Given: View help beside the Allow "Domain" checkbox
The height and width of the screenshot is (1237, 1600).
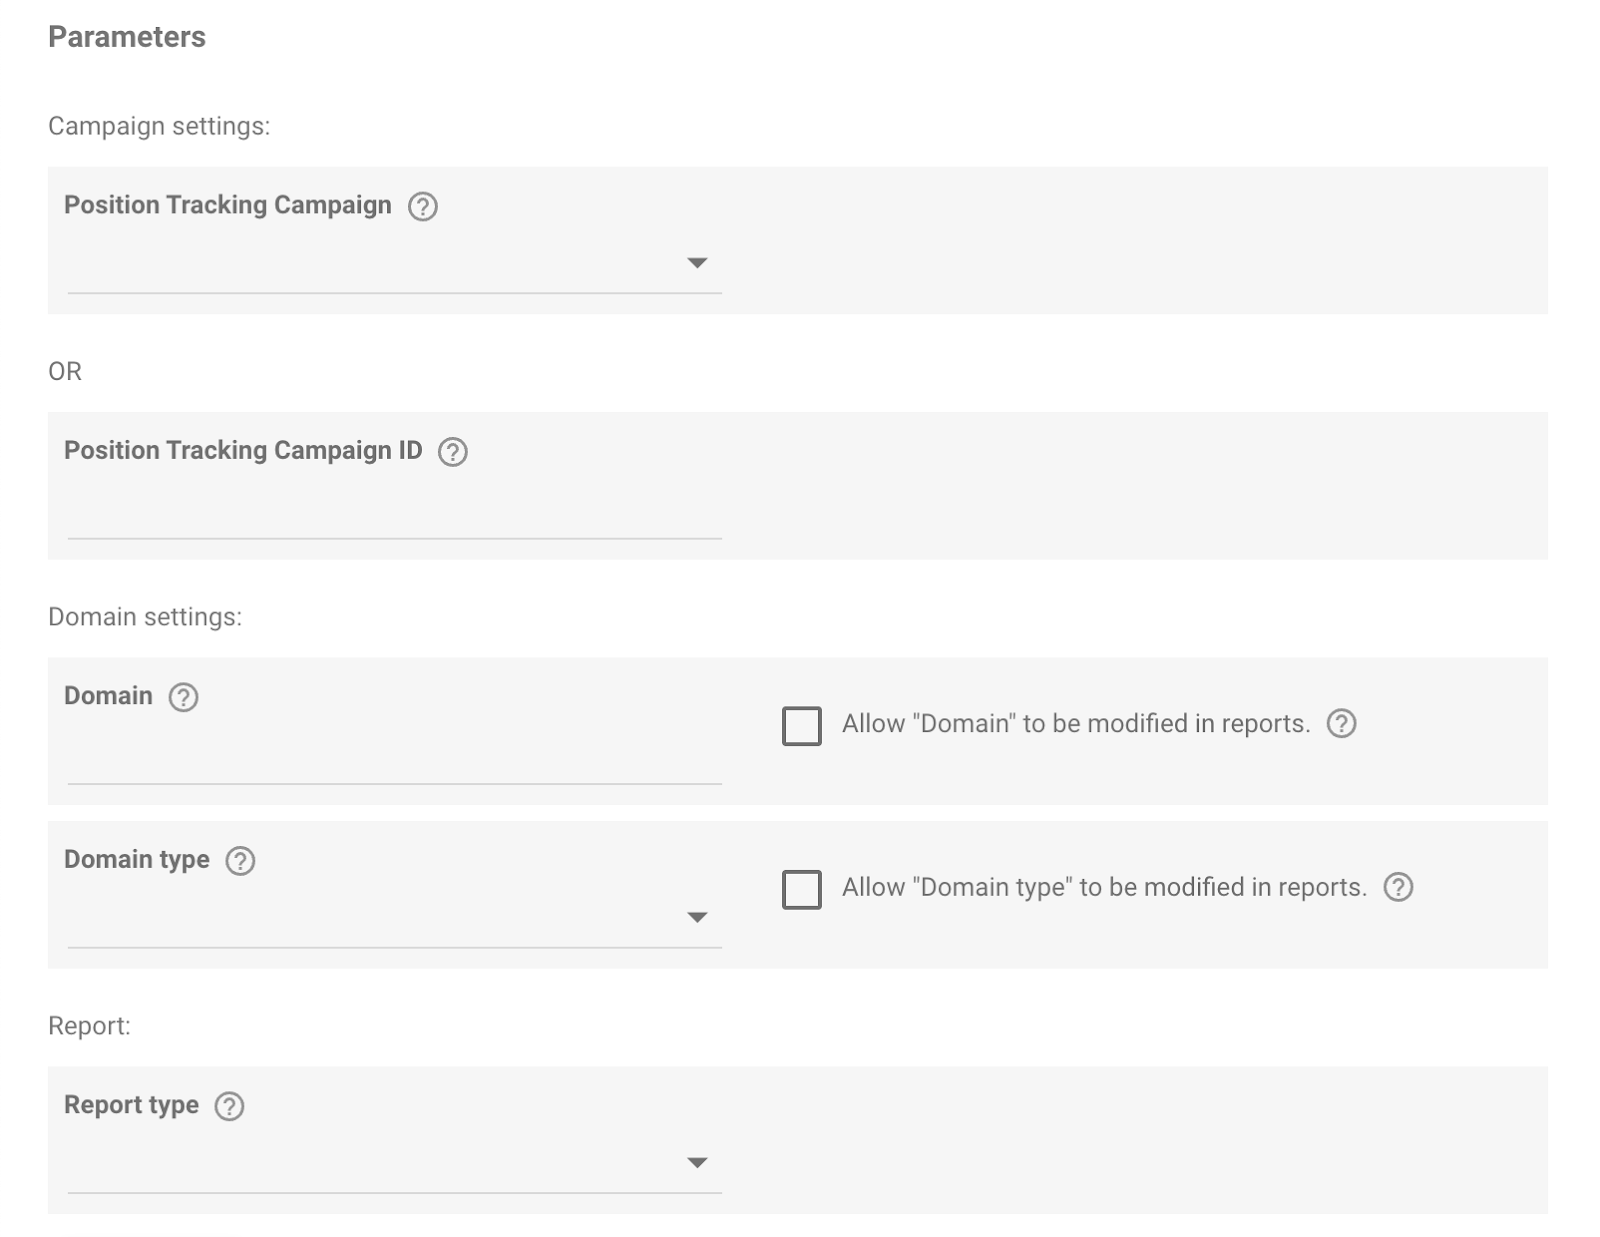Looking at the screenshot, I should click(x=1342, y=725).
